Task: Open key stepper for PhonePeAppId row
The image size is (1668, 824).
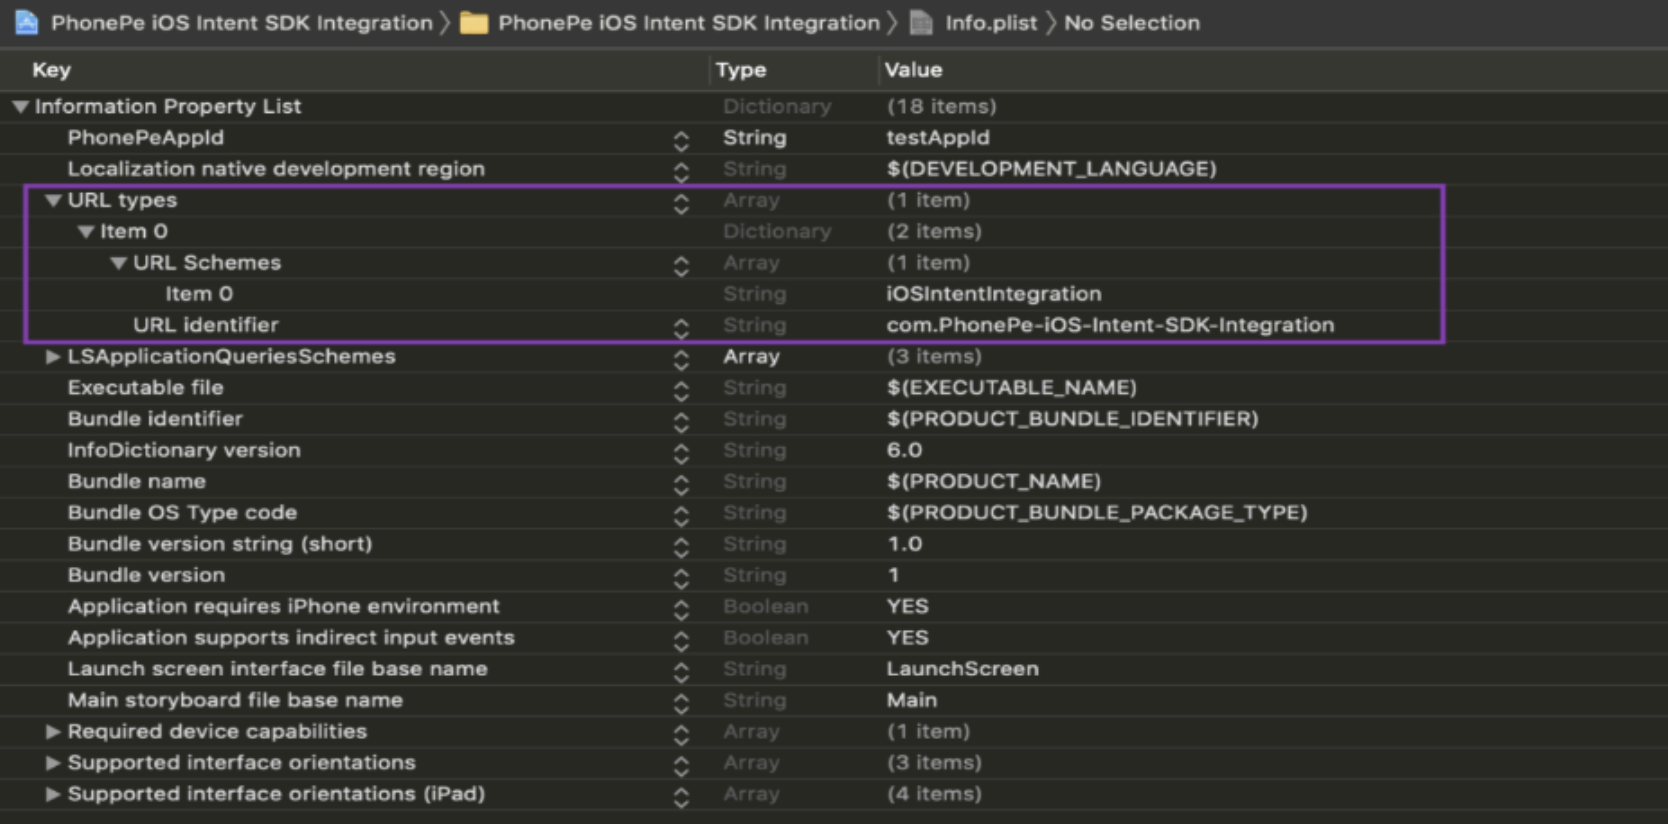Action: [x=681, y=140]
